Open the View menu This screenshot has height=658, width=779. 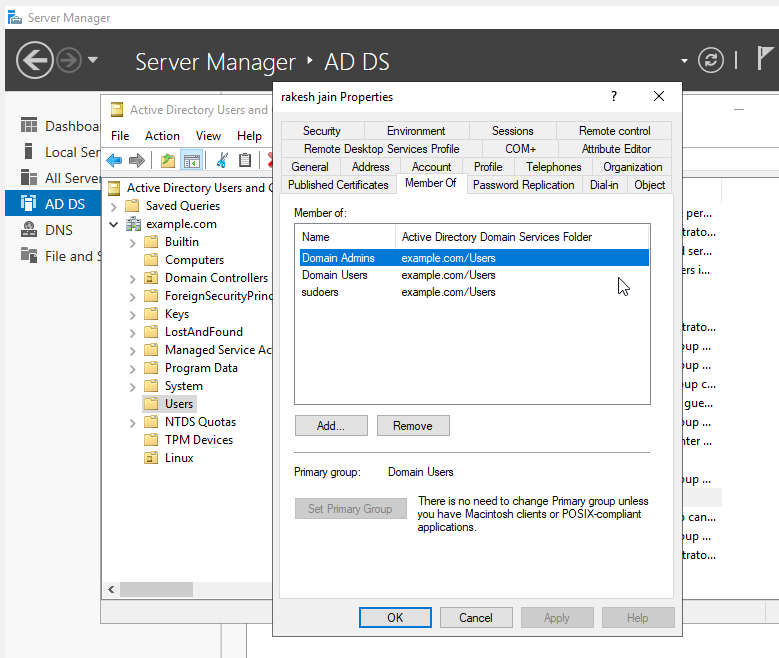coord(208,136)
